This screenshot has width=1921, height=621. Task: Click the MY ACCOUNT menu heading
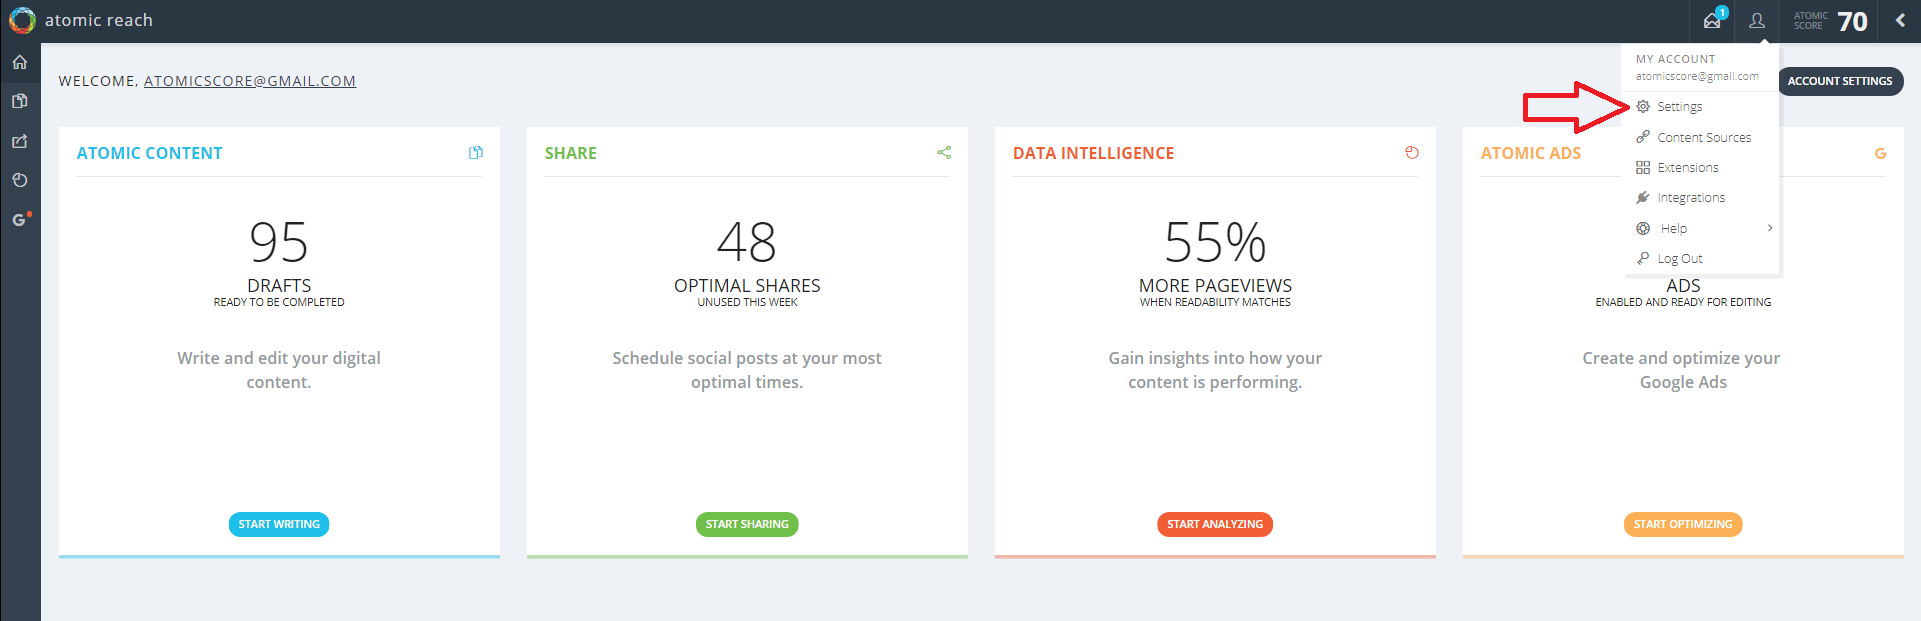tap(1676, 59)
